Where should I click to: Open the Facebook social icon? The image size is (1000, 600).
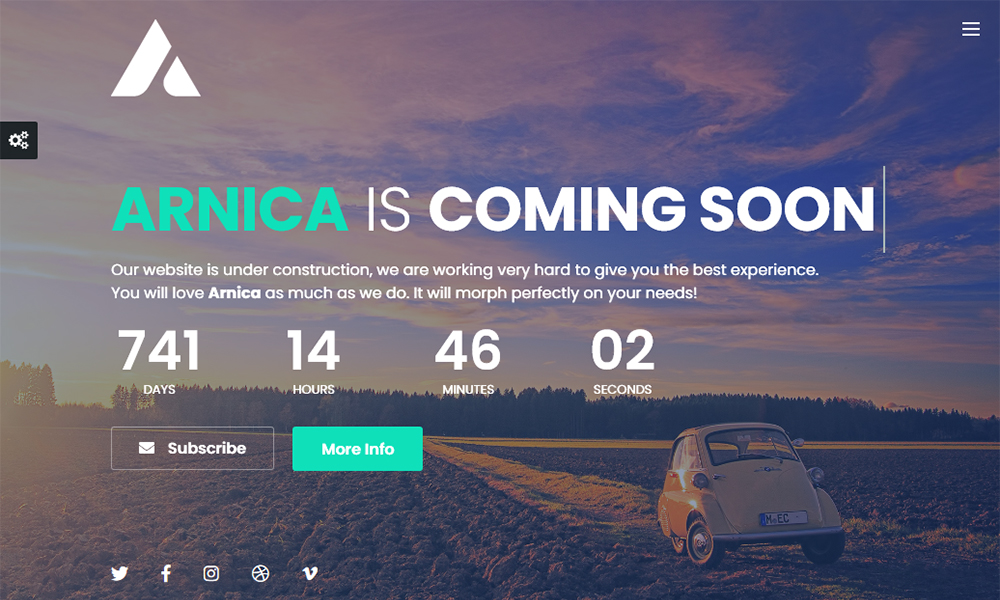[x=166, y=573]
